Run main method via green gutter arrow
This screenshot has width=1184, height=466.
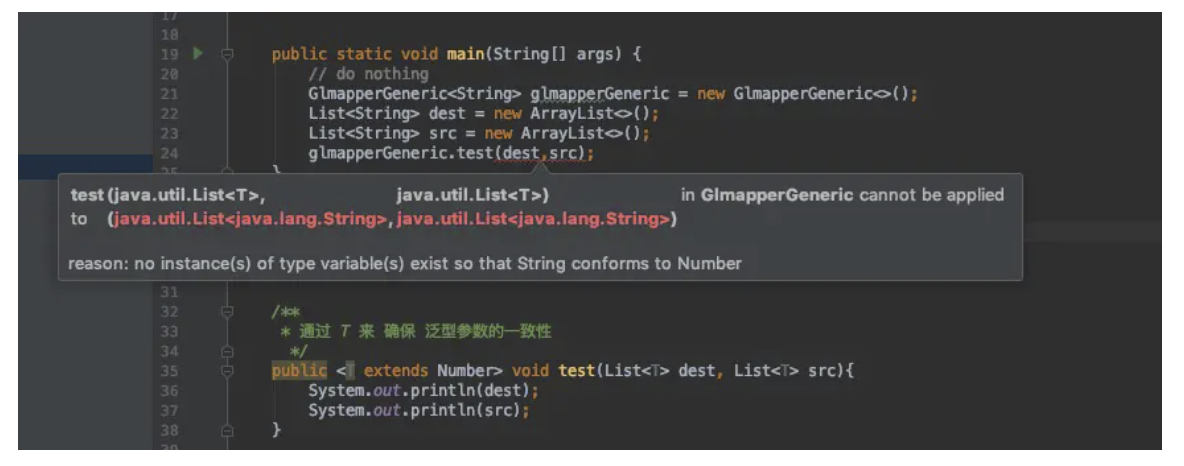coord(198,53)
